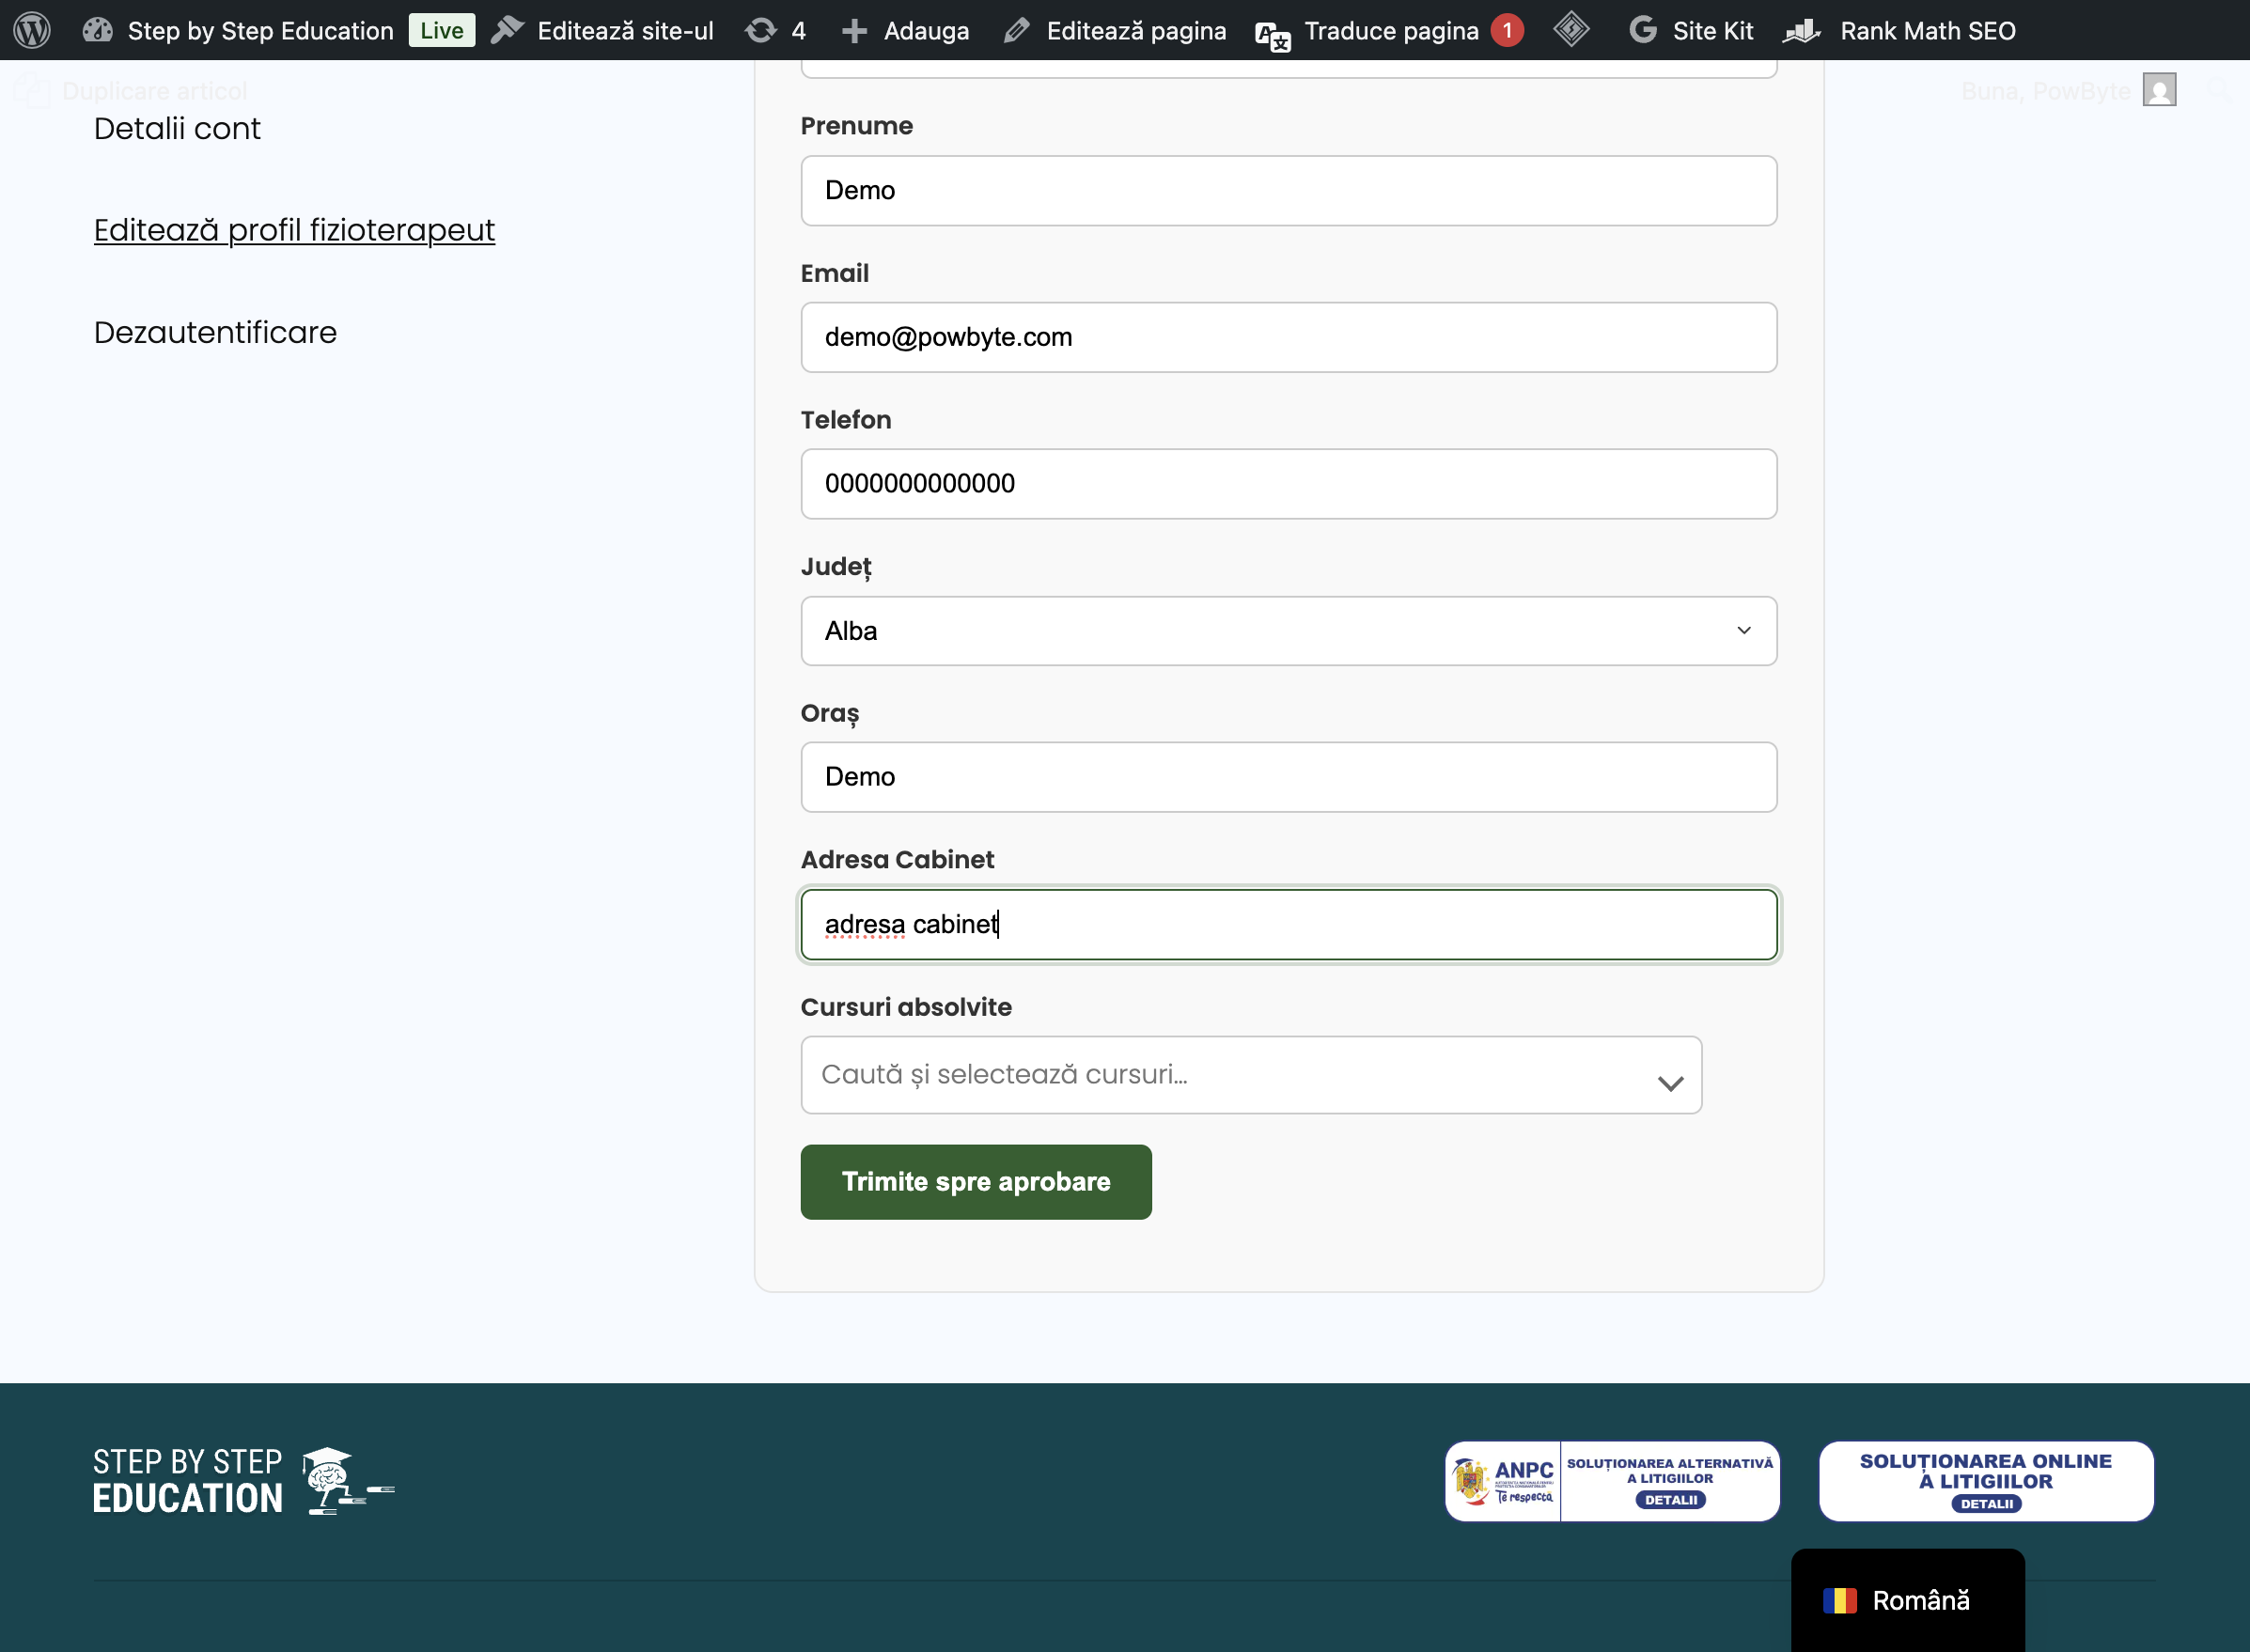Open Soluționarea Online a Litigiilor banner
The image size is (2250, 1652).
pos(1986,1481)
